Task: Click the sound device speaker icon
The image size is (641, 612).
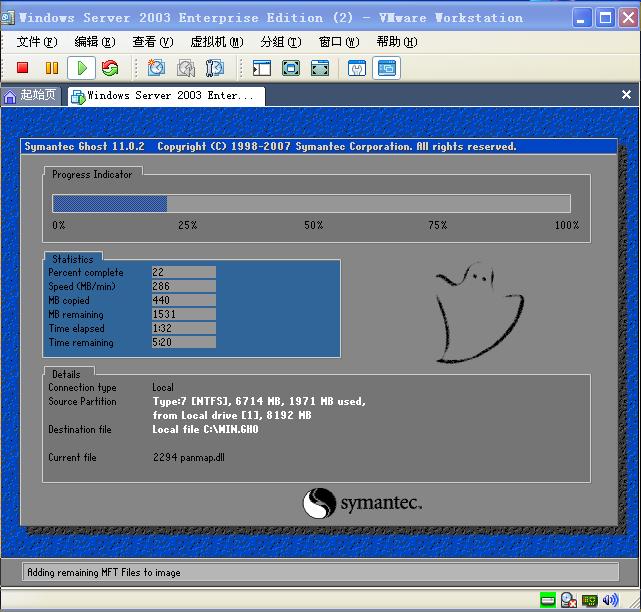Action: click(611, 600)
